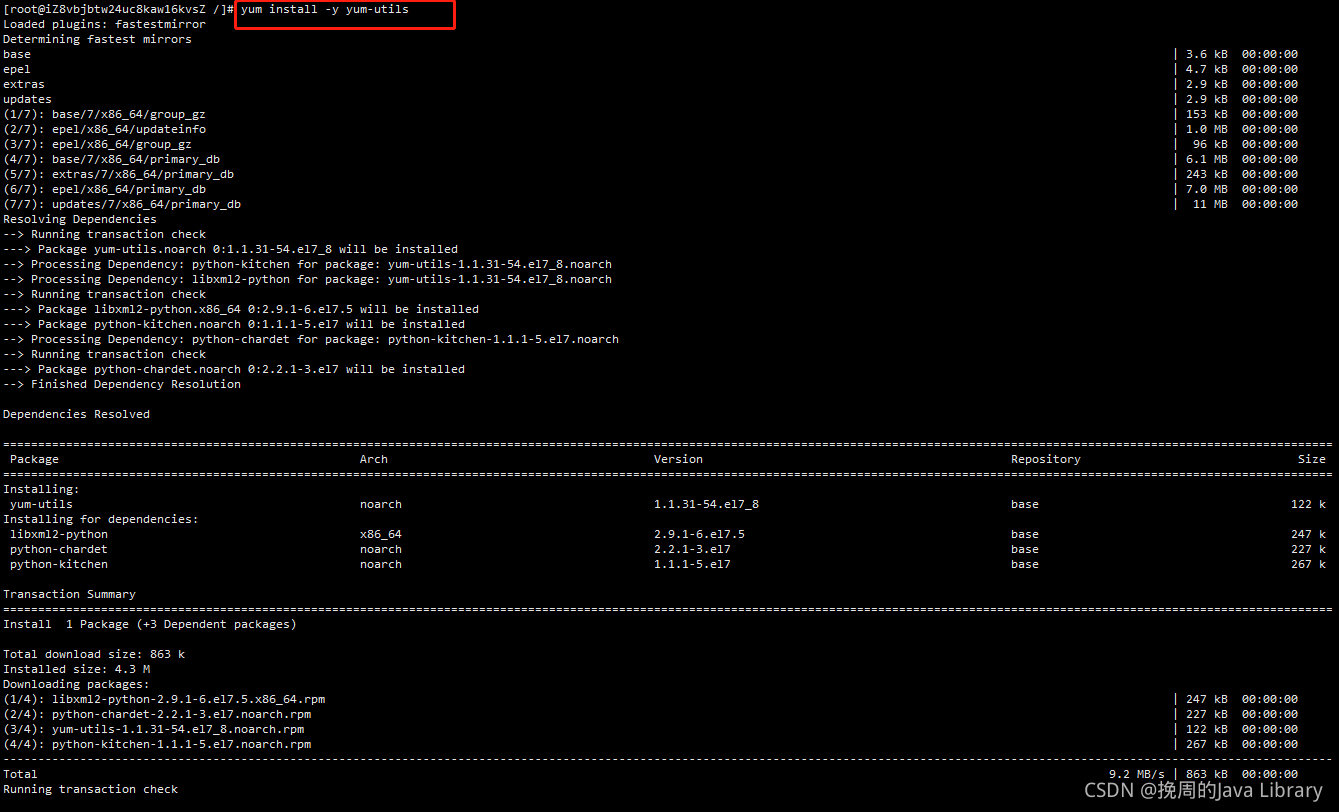Click 'Downloading packages:' line
Viewport: 1339px width, 812px height.
coord(76,684)
